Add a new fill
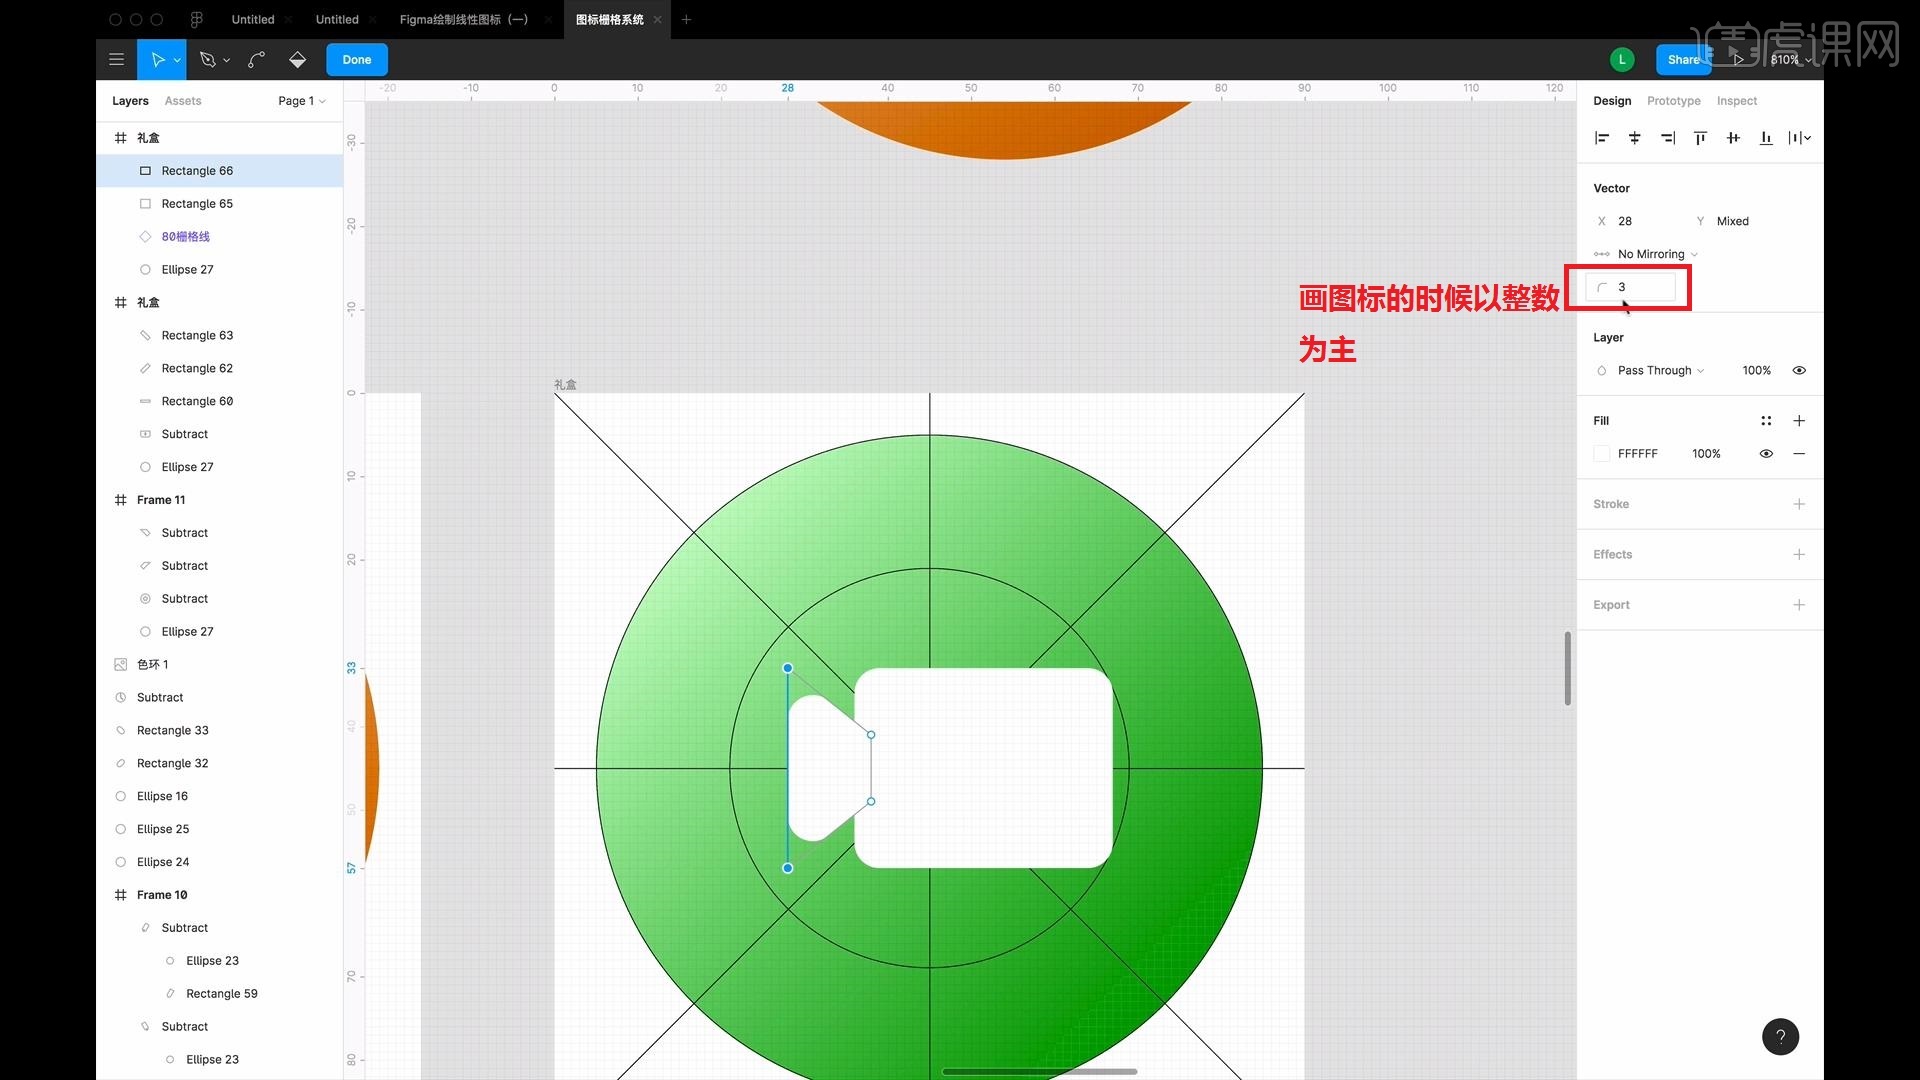 tap(1799, 421)
